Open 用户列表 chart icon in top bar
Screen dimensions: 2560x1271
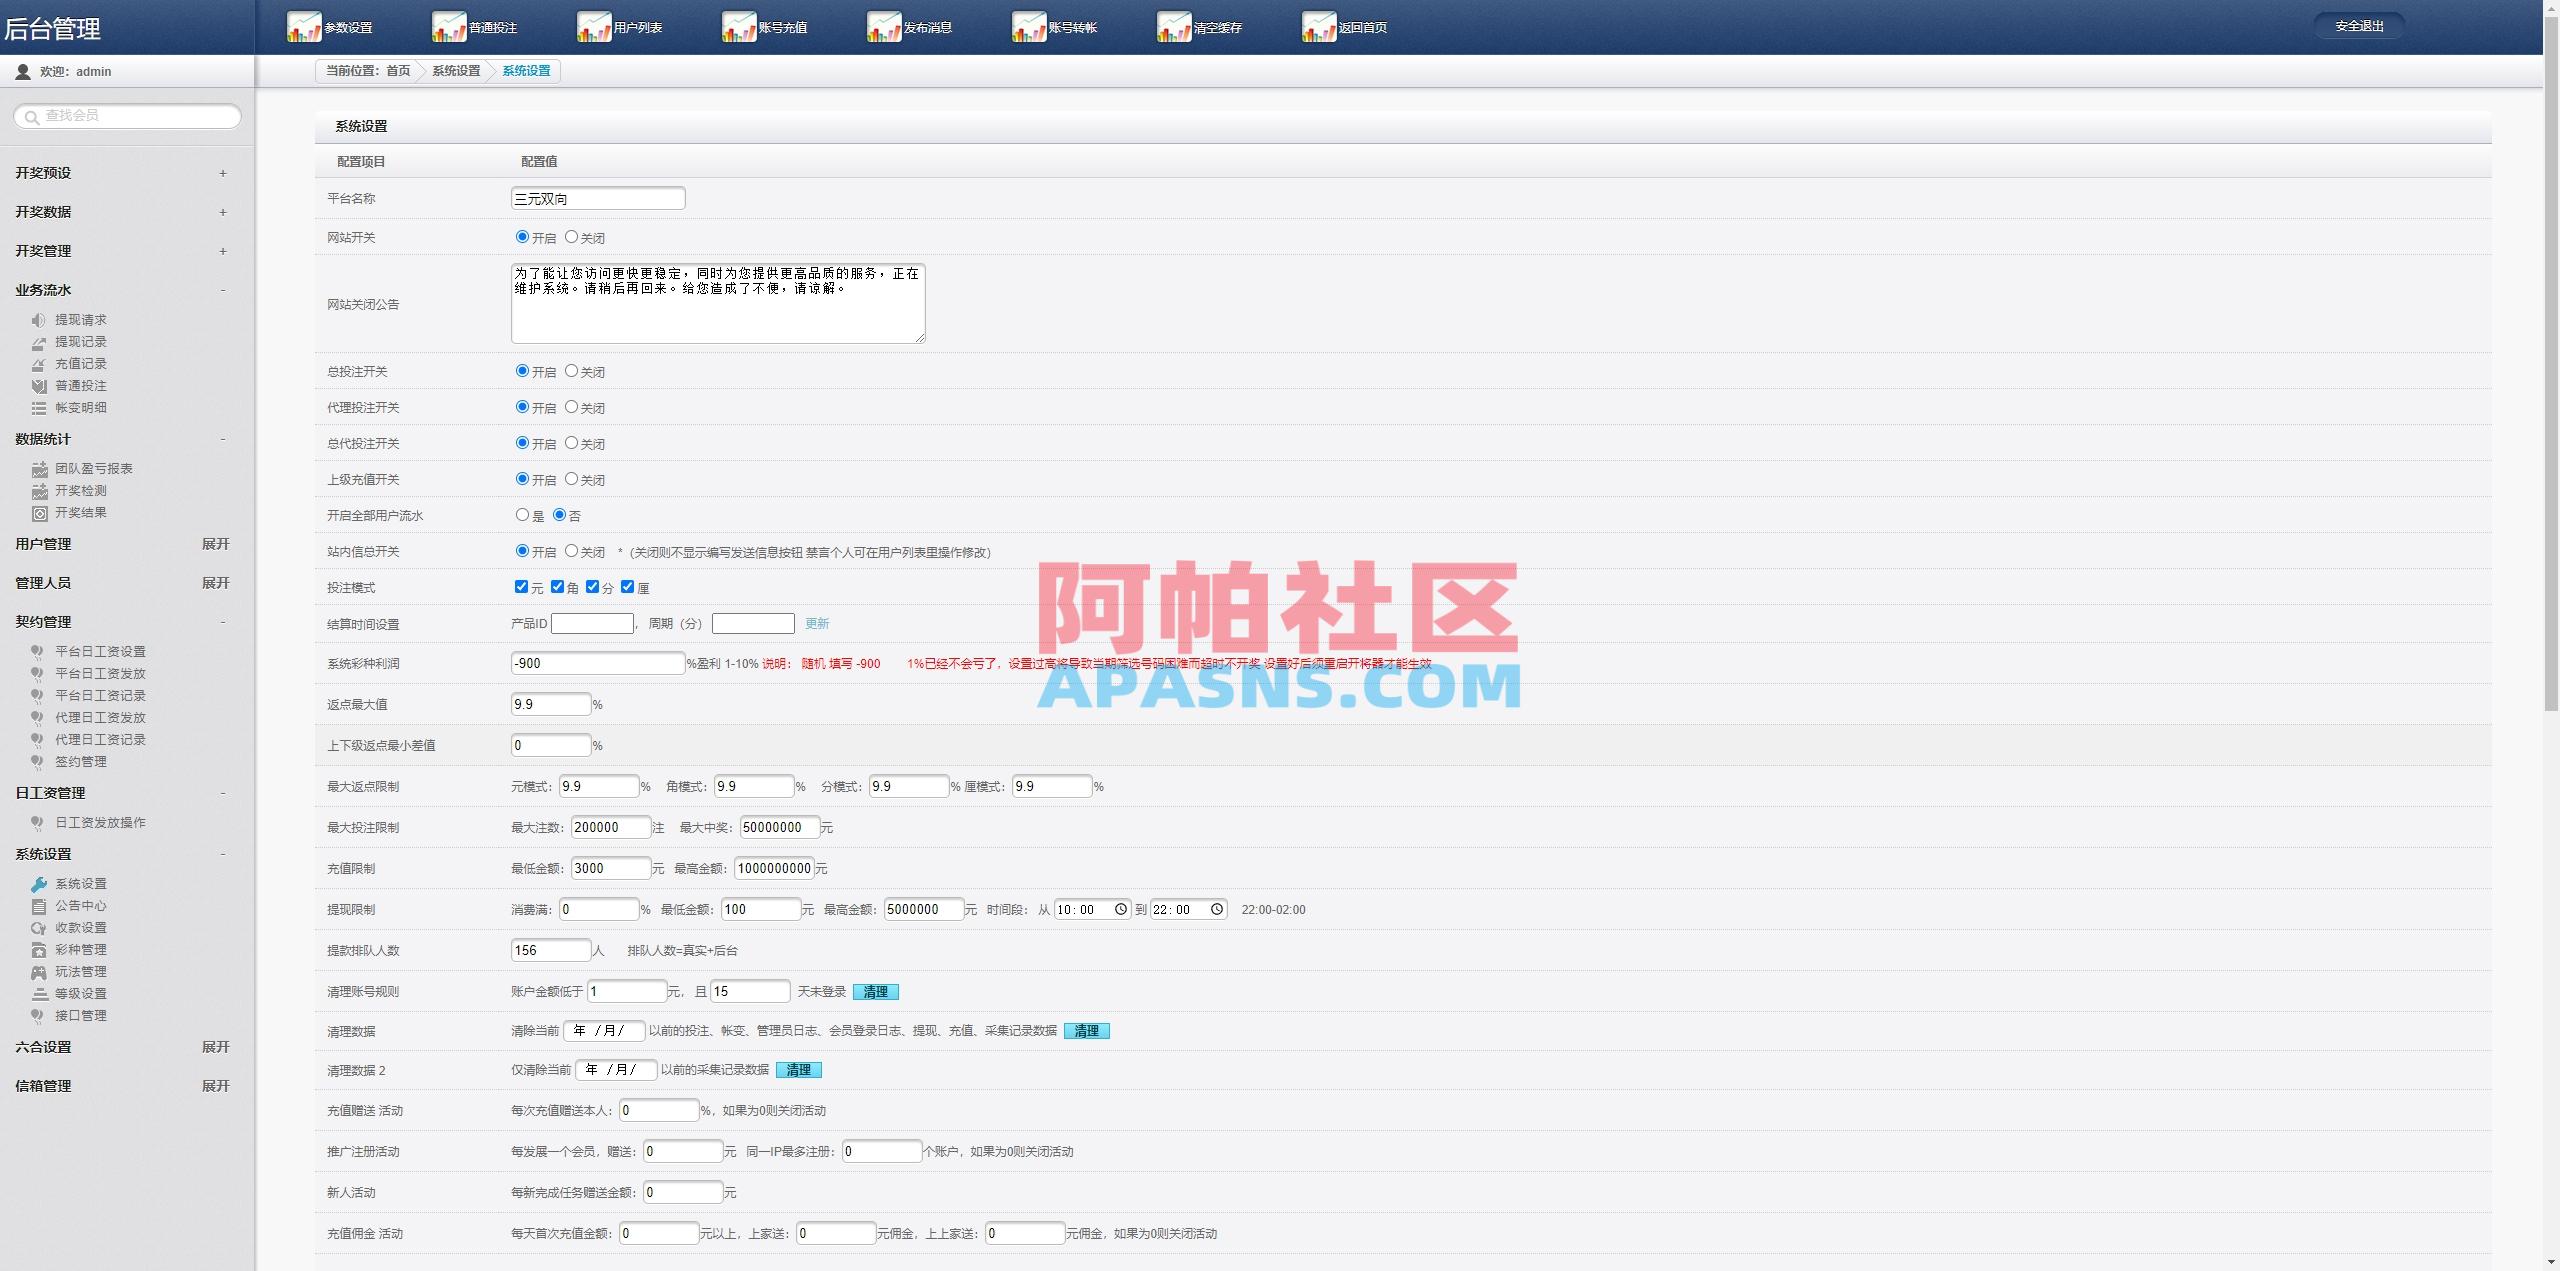(x=594, y=27)
